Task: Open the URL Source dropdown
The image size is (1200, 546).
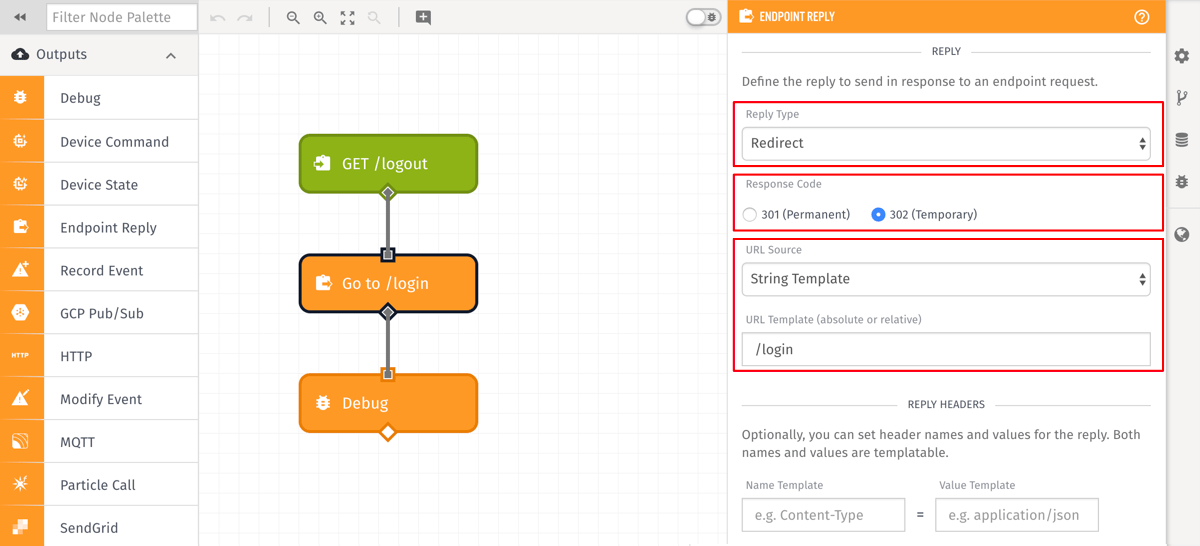Action: [x=946, y=279]
